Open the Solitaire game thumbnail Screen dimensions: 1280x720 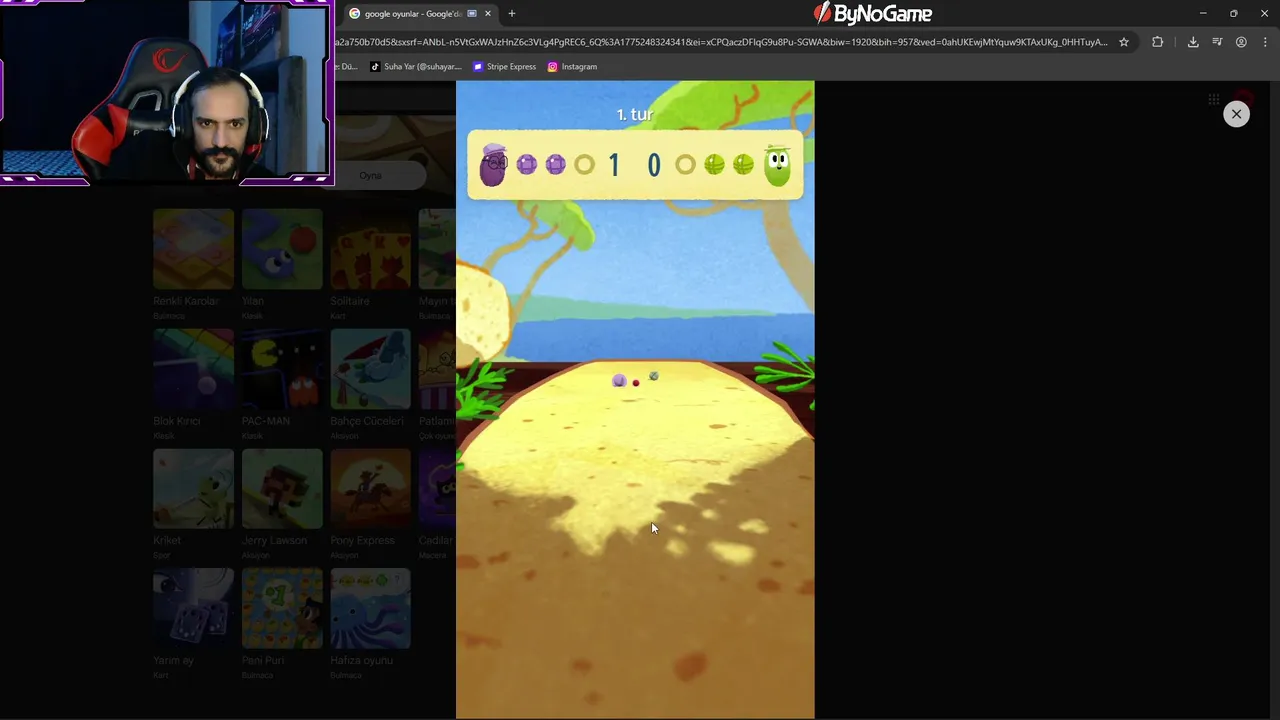click(370, 249)
